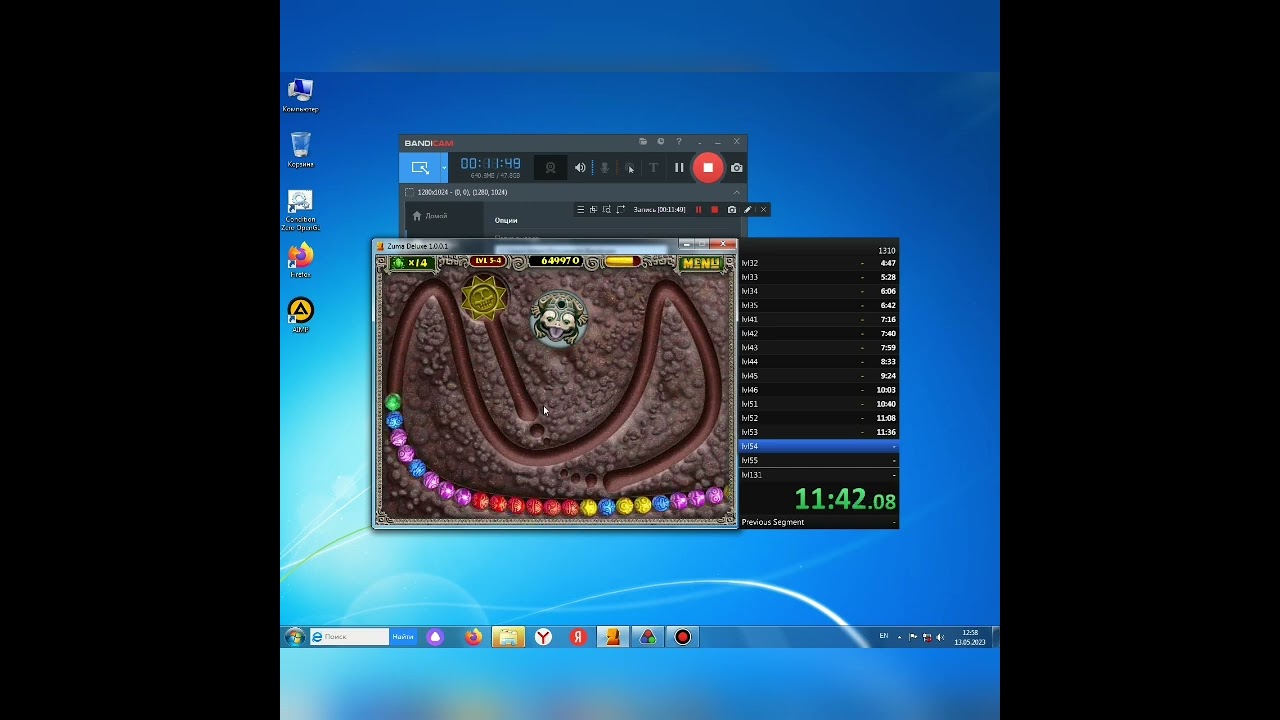Click the Zuma yellow progress bar
The width and height of the screenshot is (1280, 720).
pyautogui.click(x=622, y=261)
